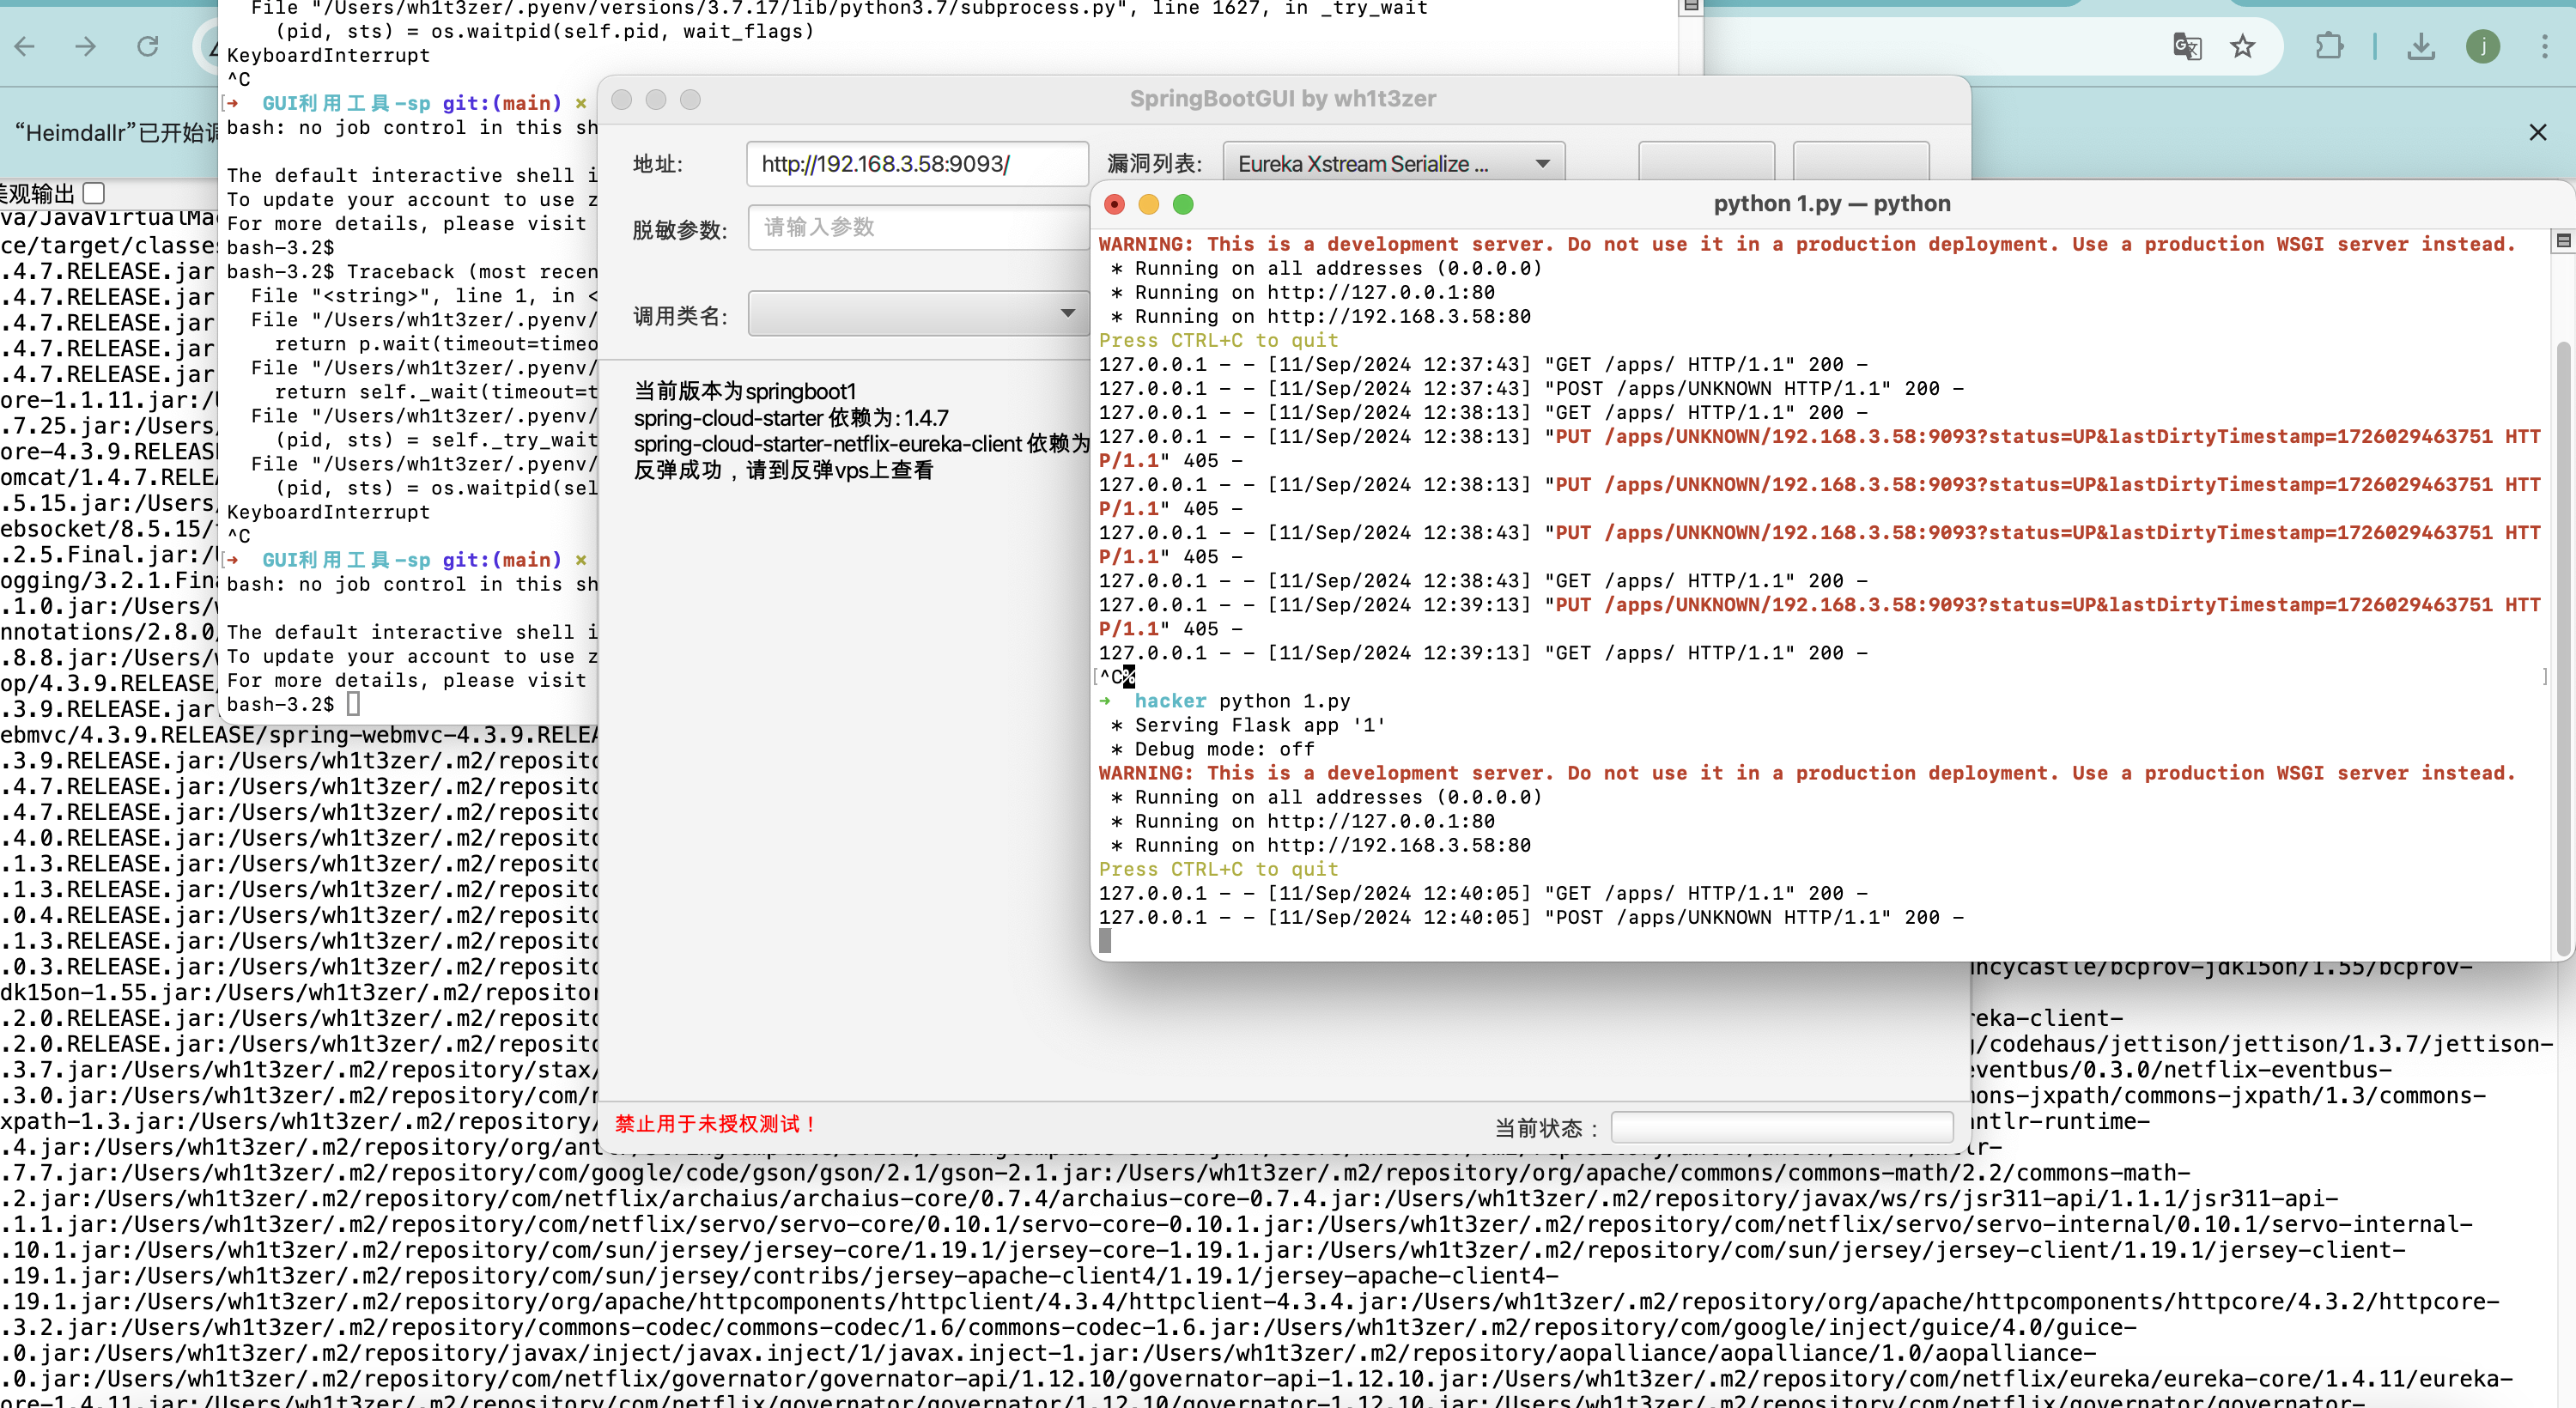
Task: Open the browser downloads icon
Action: [x=2421, y=46]
